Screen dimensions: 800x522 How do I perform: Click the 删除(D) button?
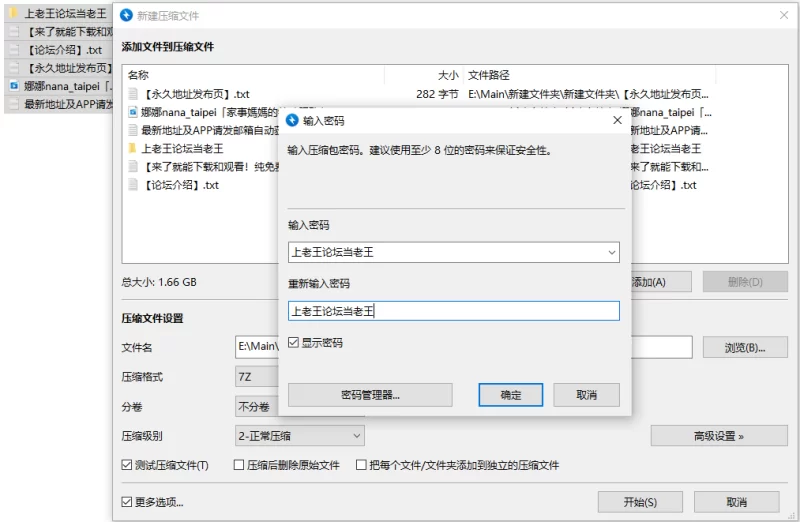[x=745, y=282]
